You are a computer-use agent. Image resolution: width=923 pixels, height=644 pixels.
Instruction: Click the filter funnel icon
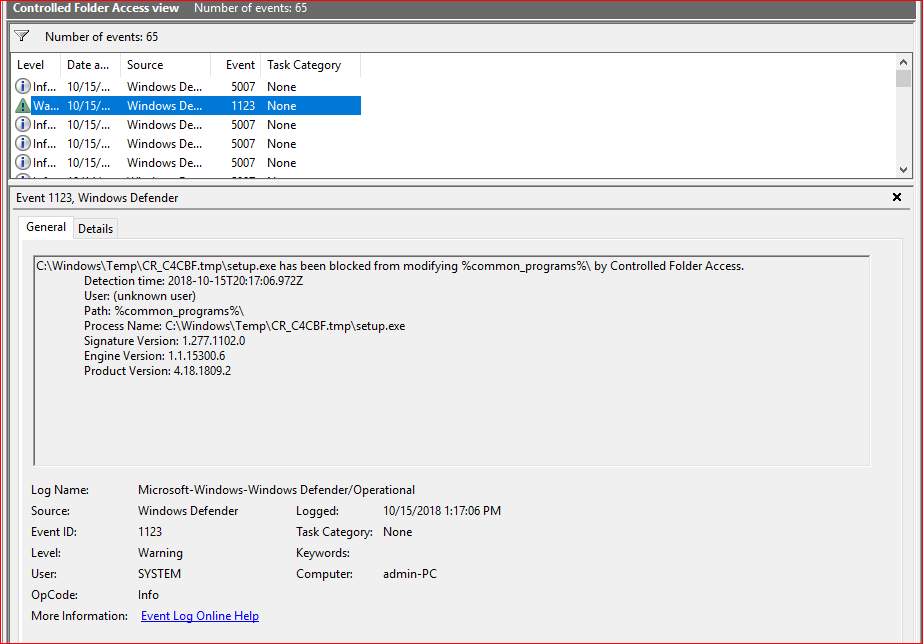coord(22,36)
